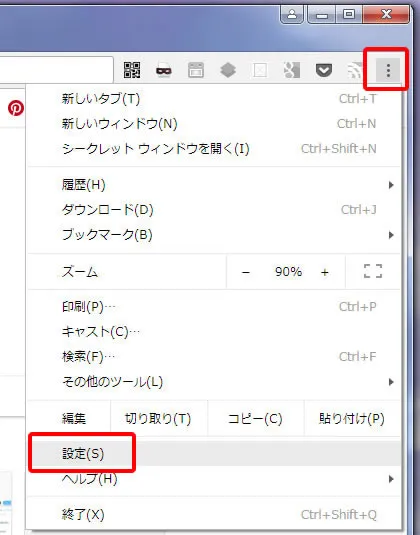Click the Pinterest icon on the page

click(x=16, y=108)
